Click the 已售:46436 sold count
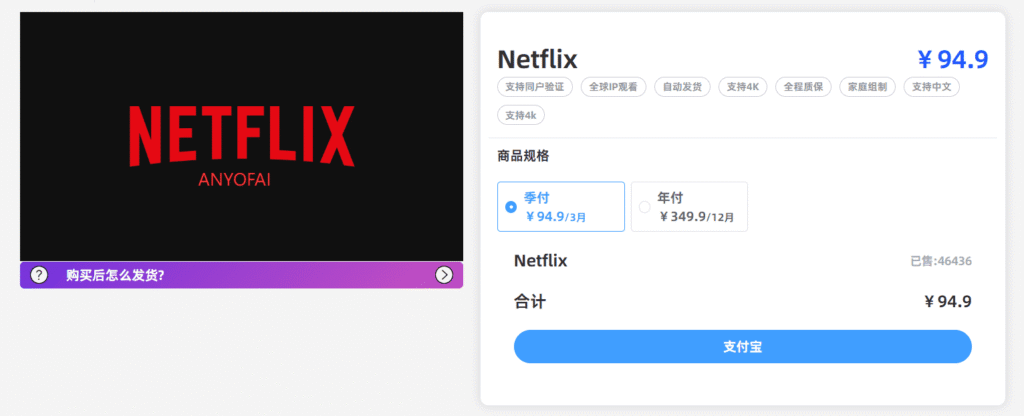Screen dimensions: 1024x416 [941, 261]
